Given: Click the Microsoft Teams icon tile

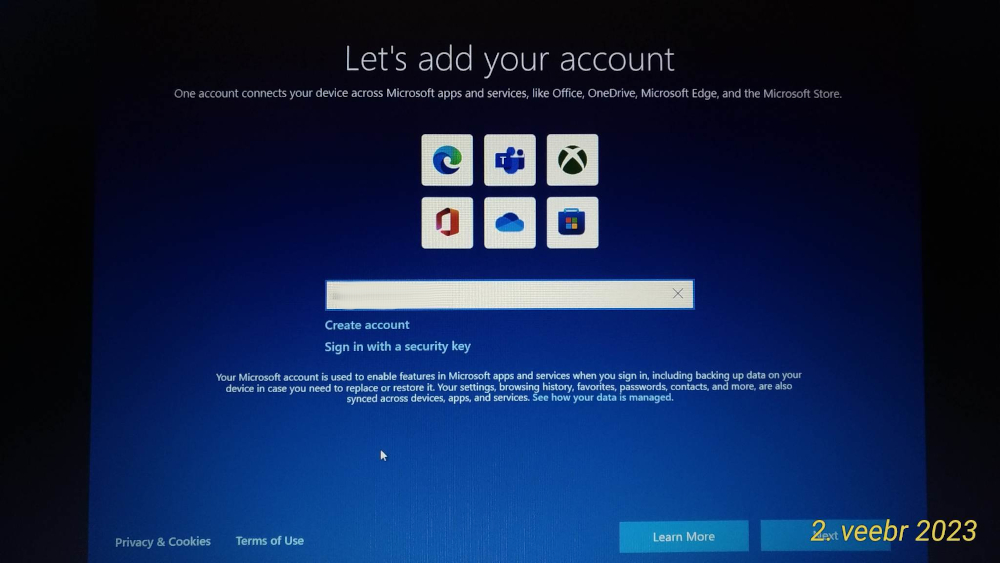Looking at the screenshot, I should [x=510, y=160].
